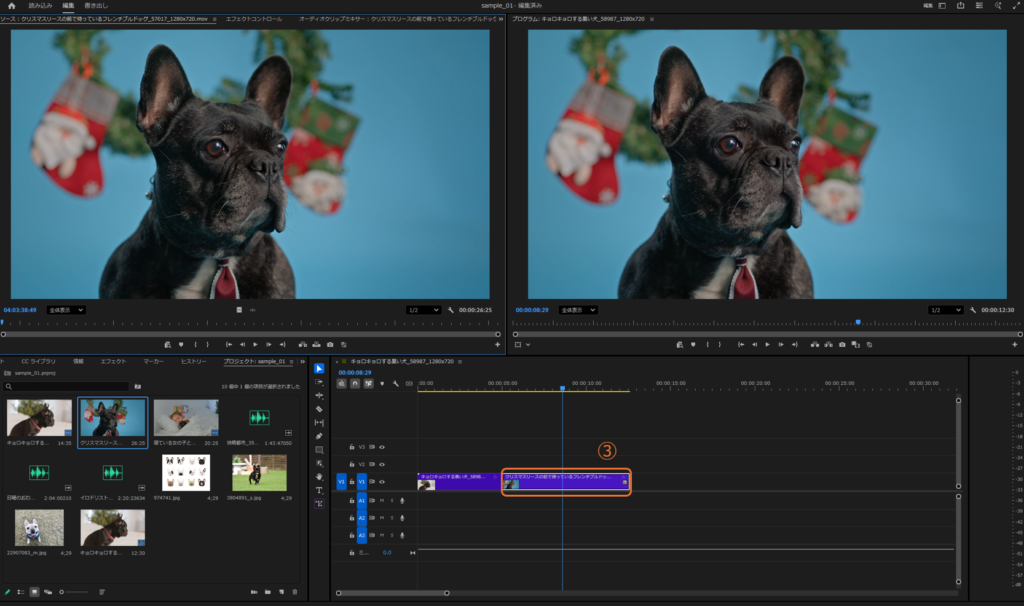Screen dimensions: 1024x606
Task: Enable solo on audio track A2
Action: pos(392,518)
